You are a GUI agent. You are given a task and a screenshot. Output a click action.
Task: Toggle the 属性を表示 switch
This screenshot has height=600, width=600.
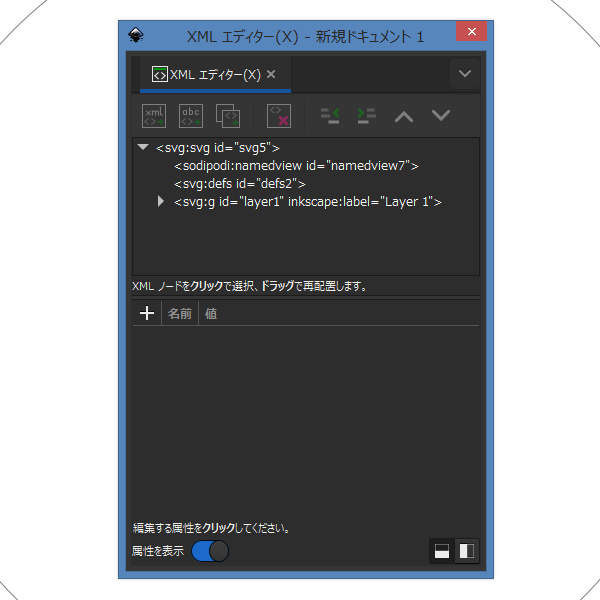click(x=210, y=551)
